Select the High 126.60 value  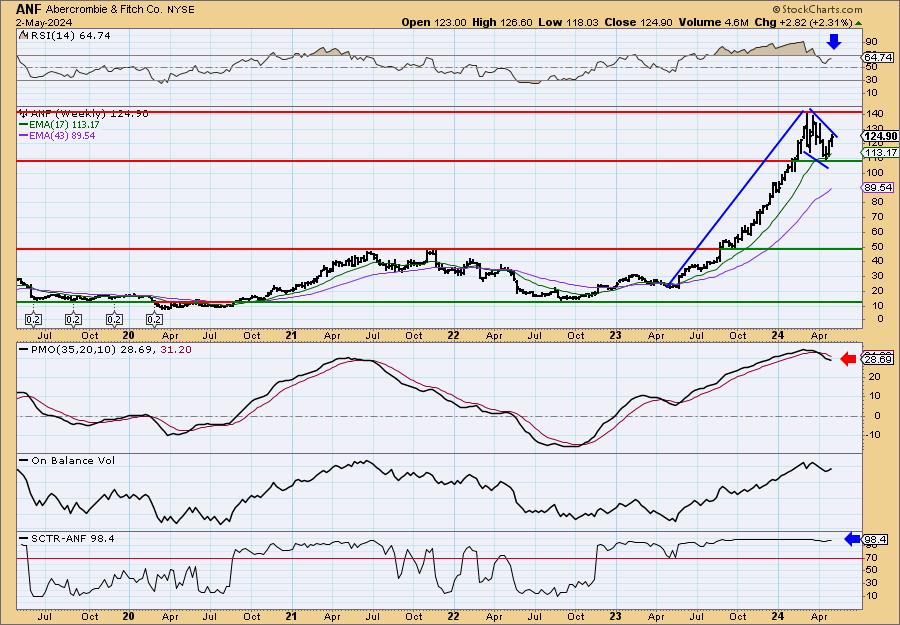pos(503,22)
